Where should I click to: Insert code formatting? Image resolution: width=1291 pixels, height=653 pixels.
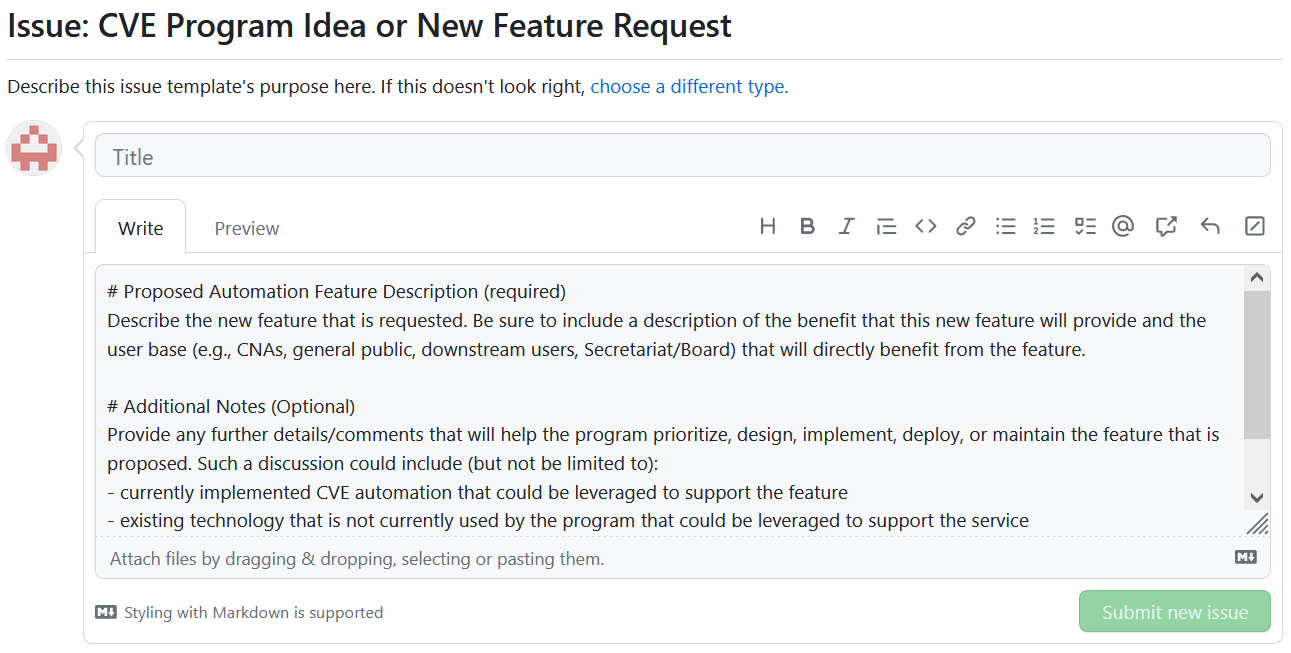point(926,226)
